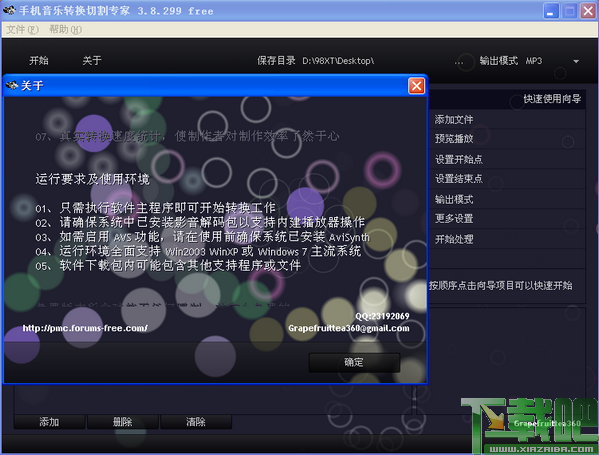This screenshot has height=455, width=599.
Task: Close the 关于 dialog with red X
Action: pyautogui.click(x=416, y=86)
